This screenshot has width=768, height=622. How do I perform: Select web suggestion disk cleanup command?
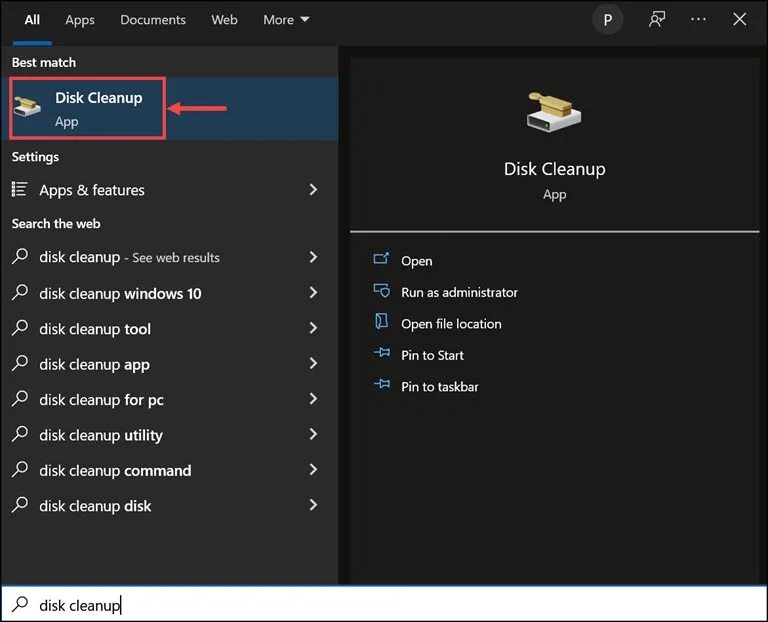169,470
